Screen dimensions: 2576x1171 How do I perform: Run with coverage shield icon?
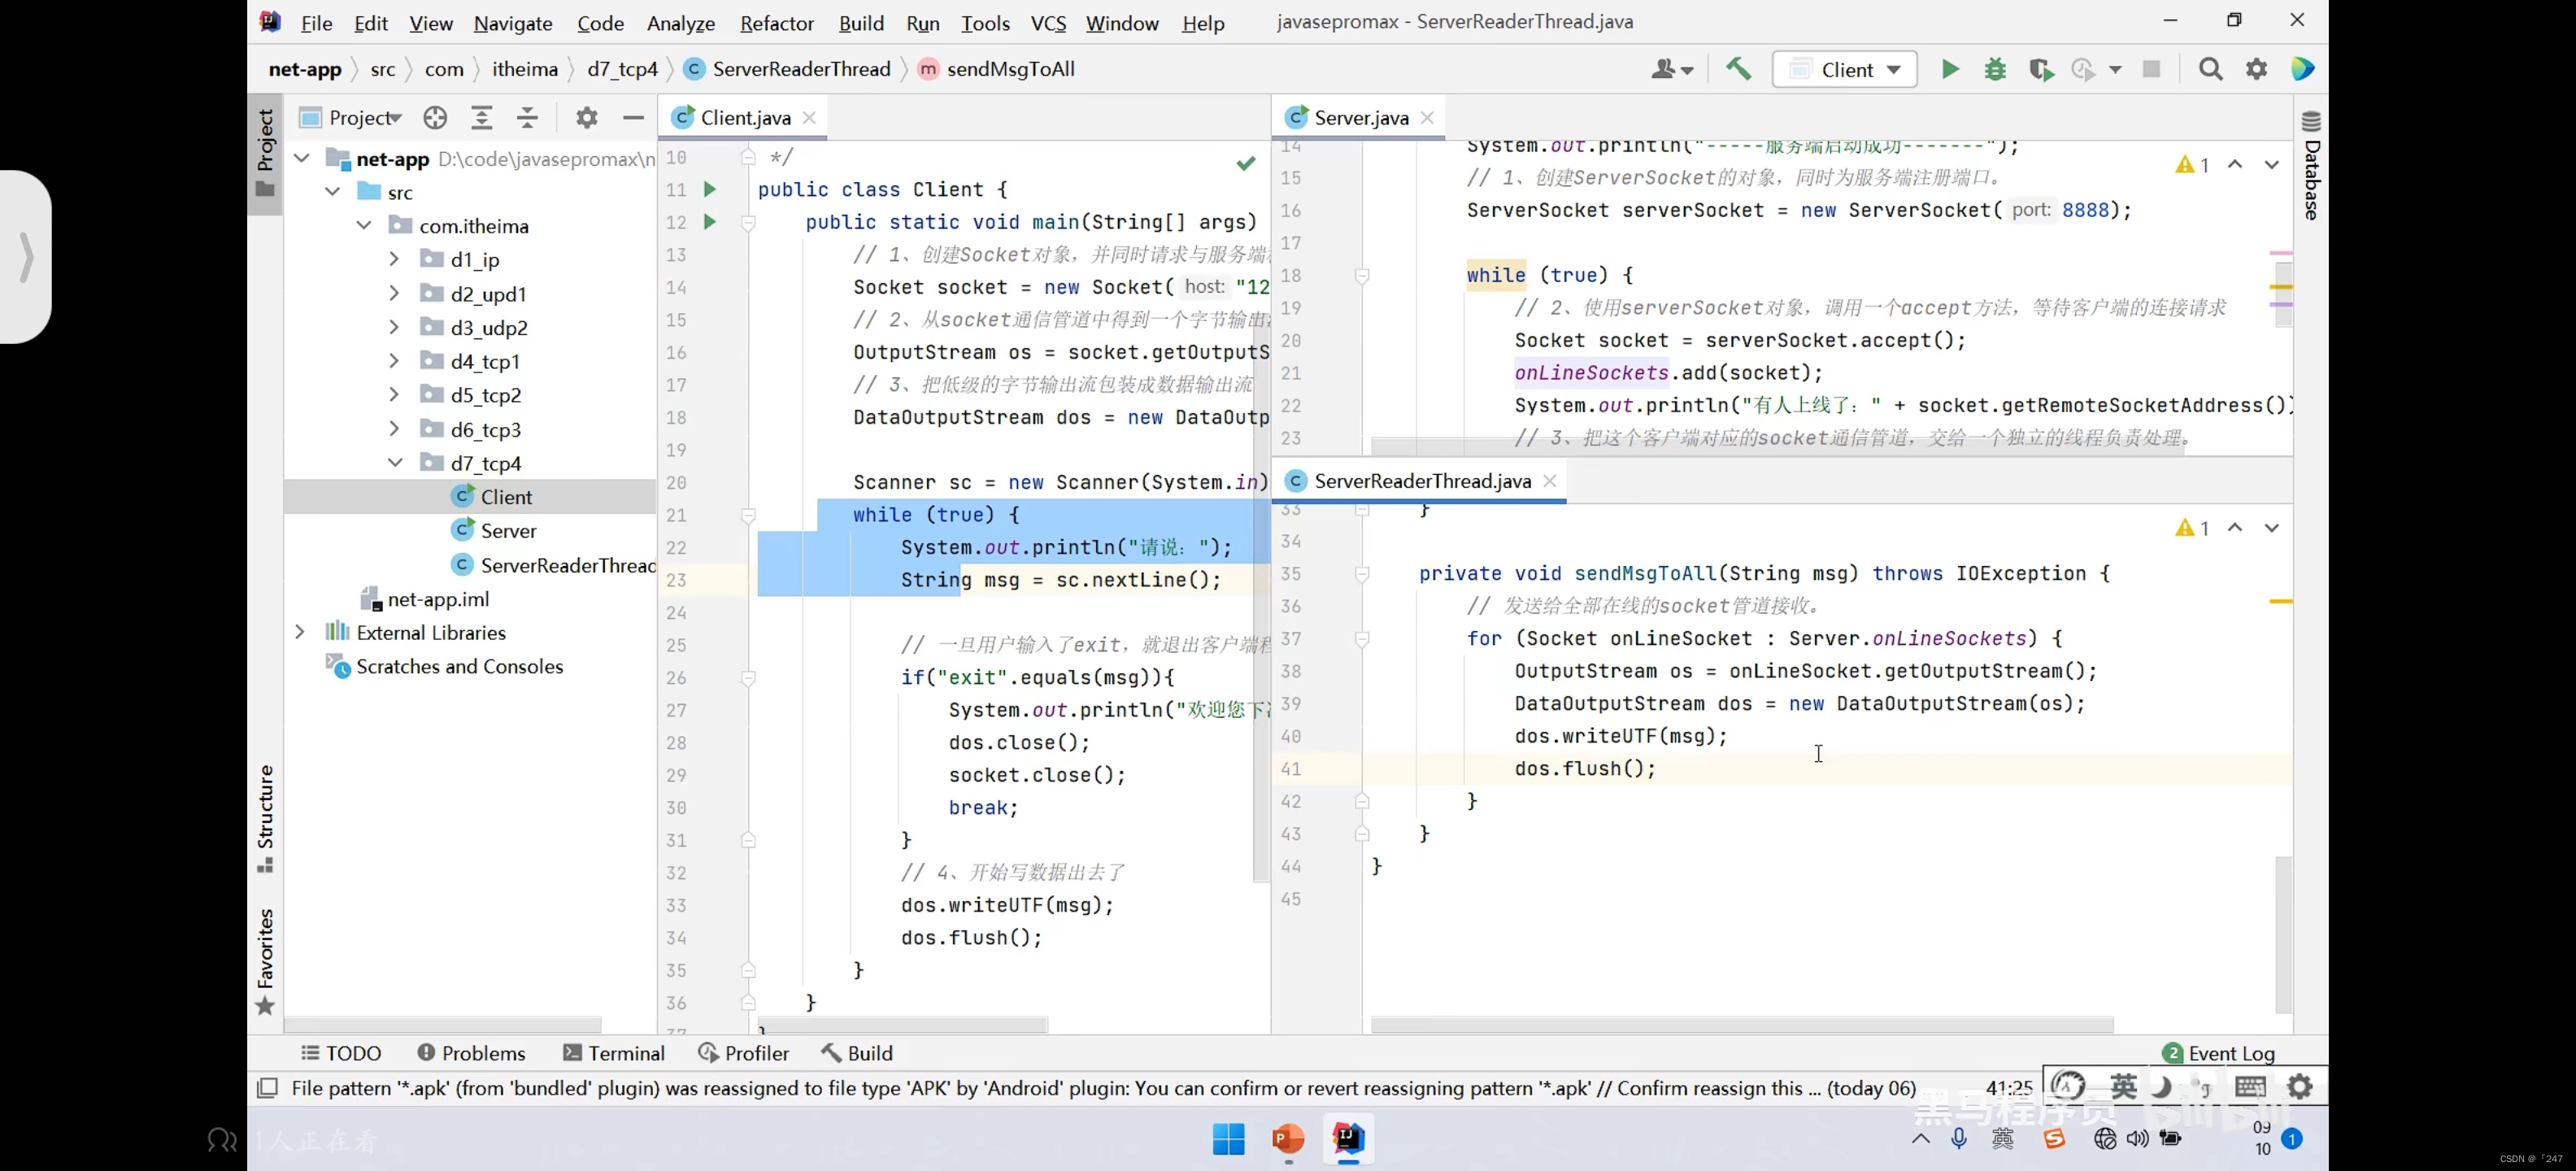[x=2040, y=69]
